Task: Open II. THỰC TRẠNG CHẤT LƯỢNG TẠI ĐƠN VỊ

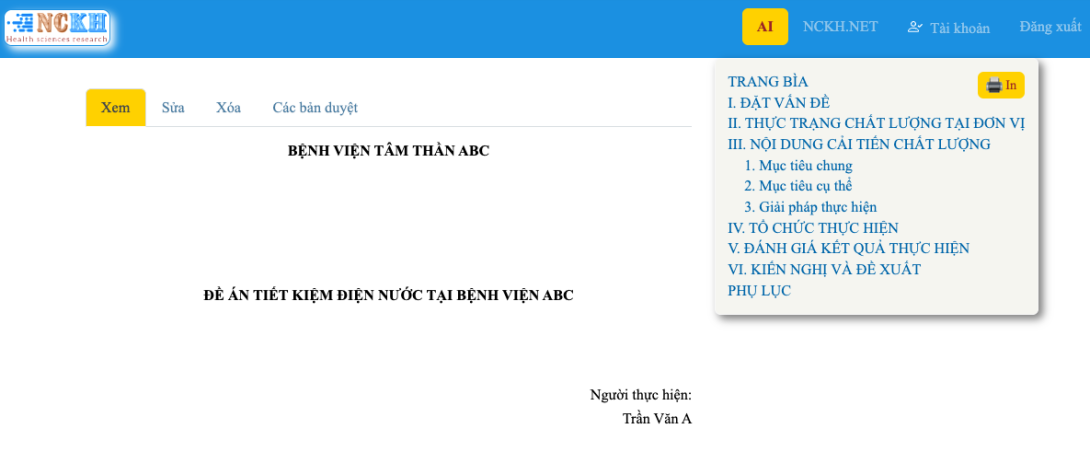Action: (876, 124)
